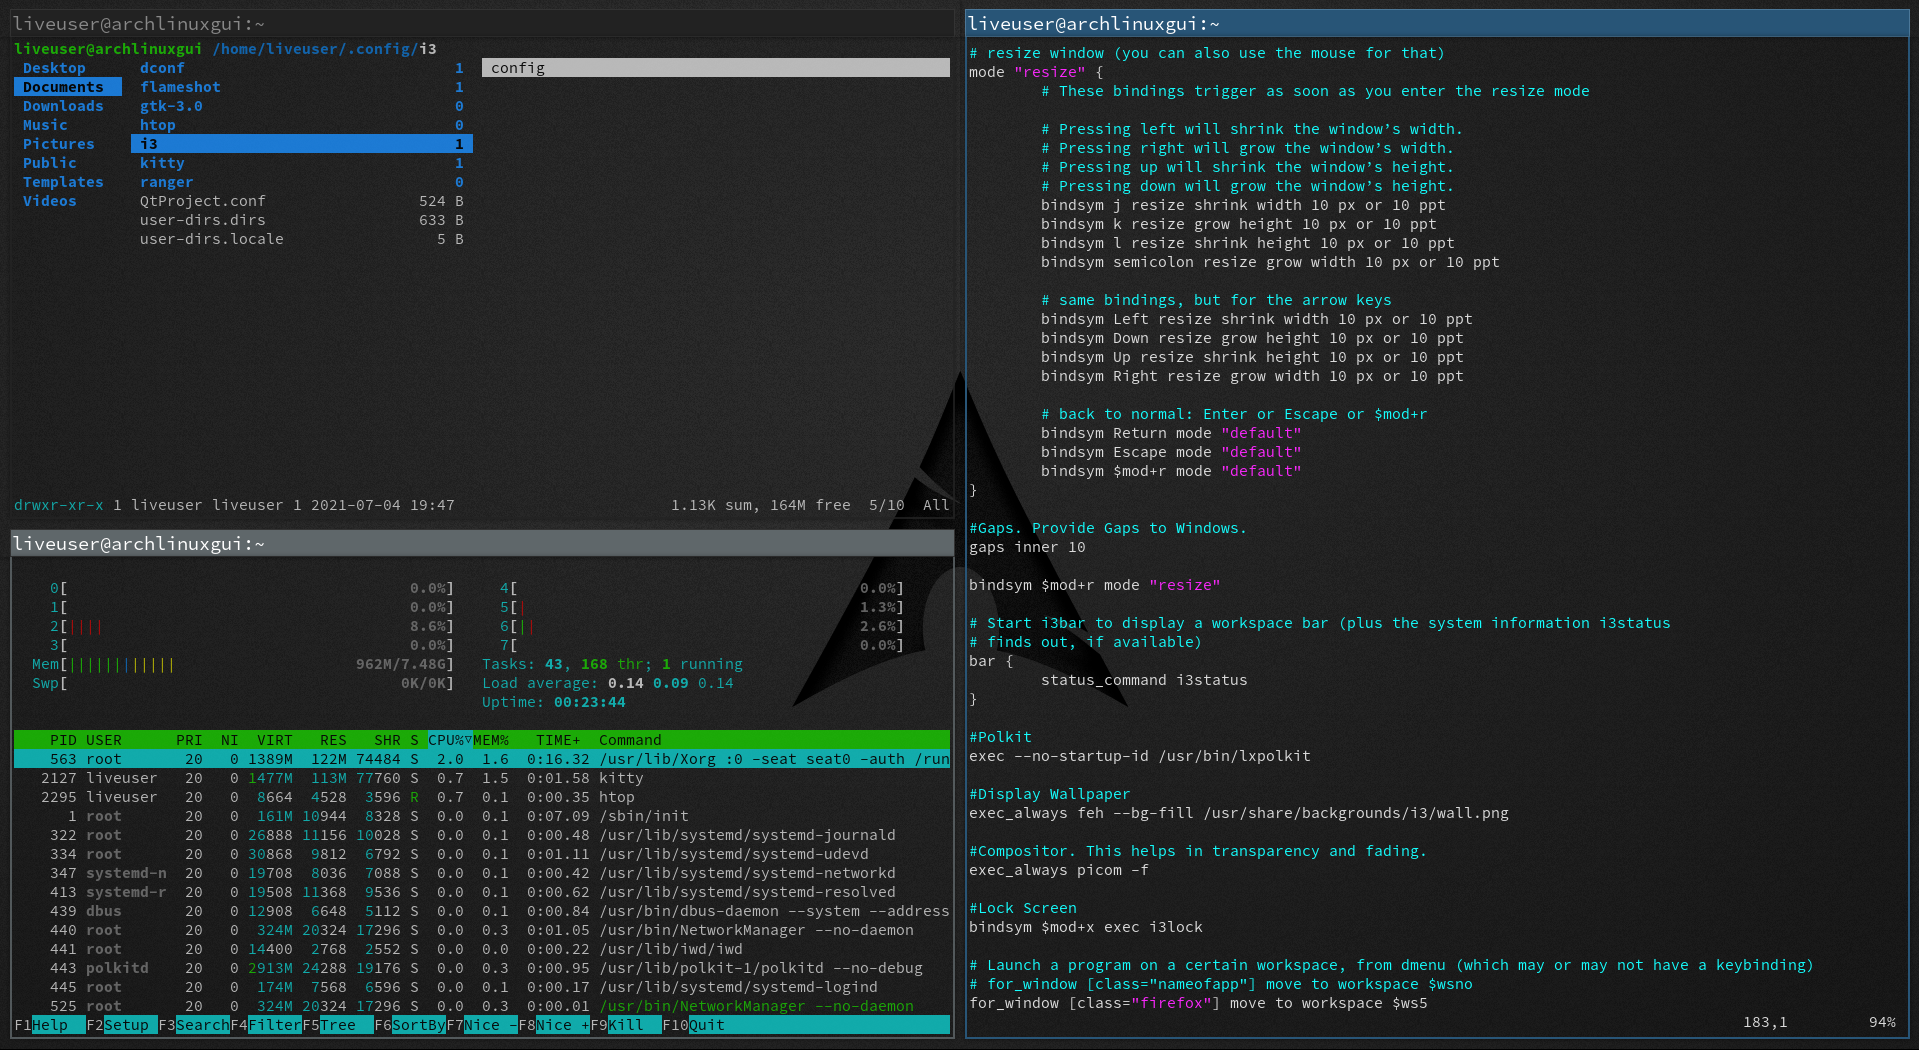The image size is (1919, 1050).
Task: Click the Command column header in htop
Action: pyautogui.click(x=630, y=740)
